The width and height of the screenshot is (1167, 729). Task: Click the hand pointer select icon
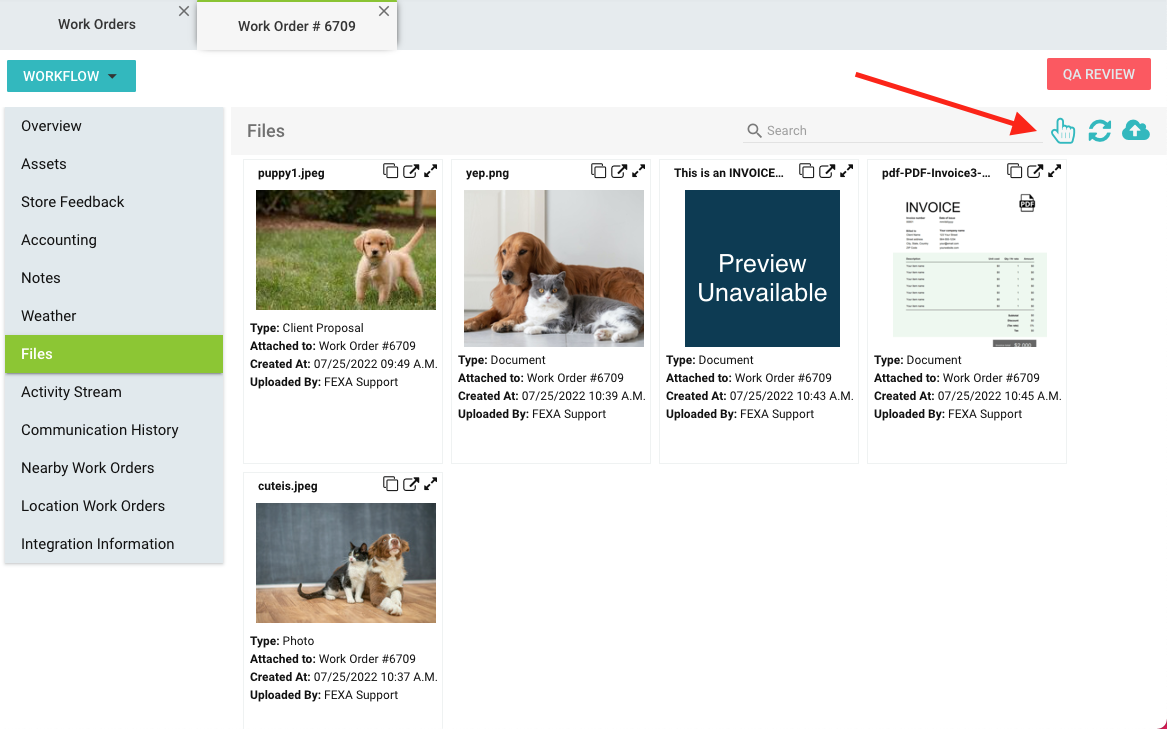(1063, 130)
